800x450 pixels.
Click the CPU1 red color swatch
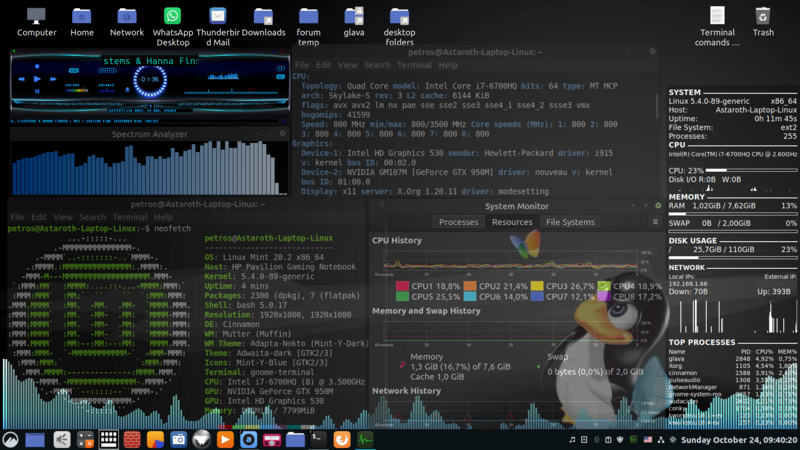[402, 286]
